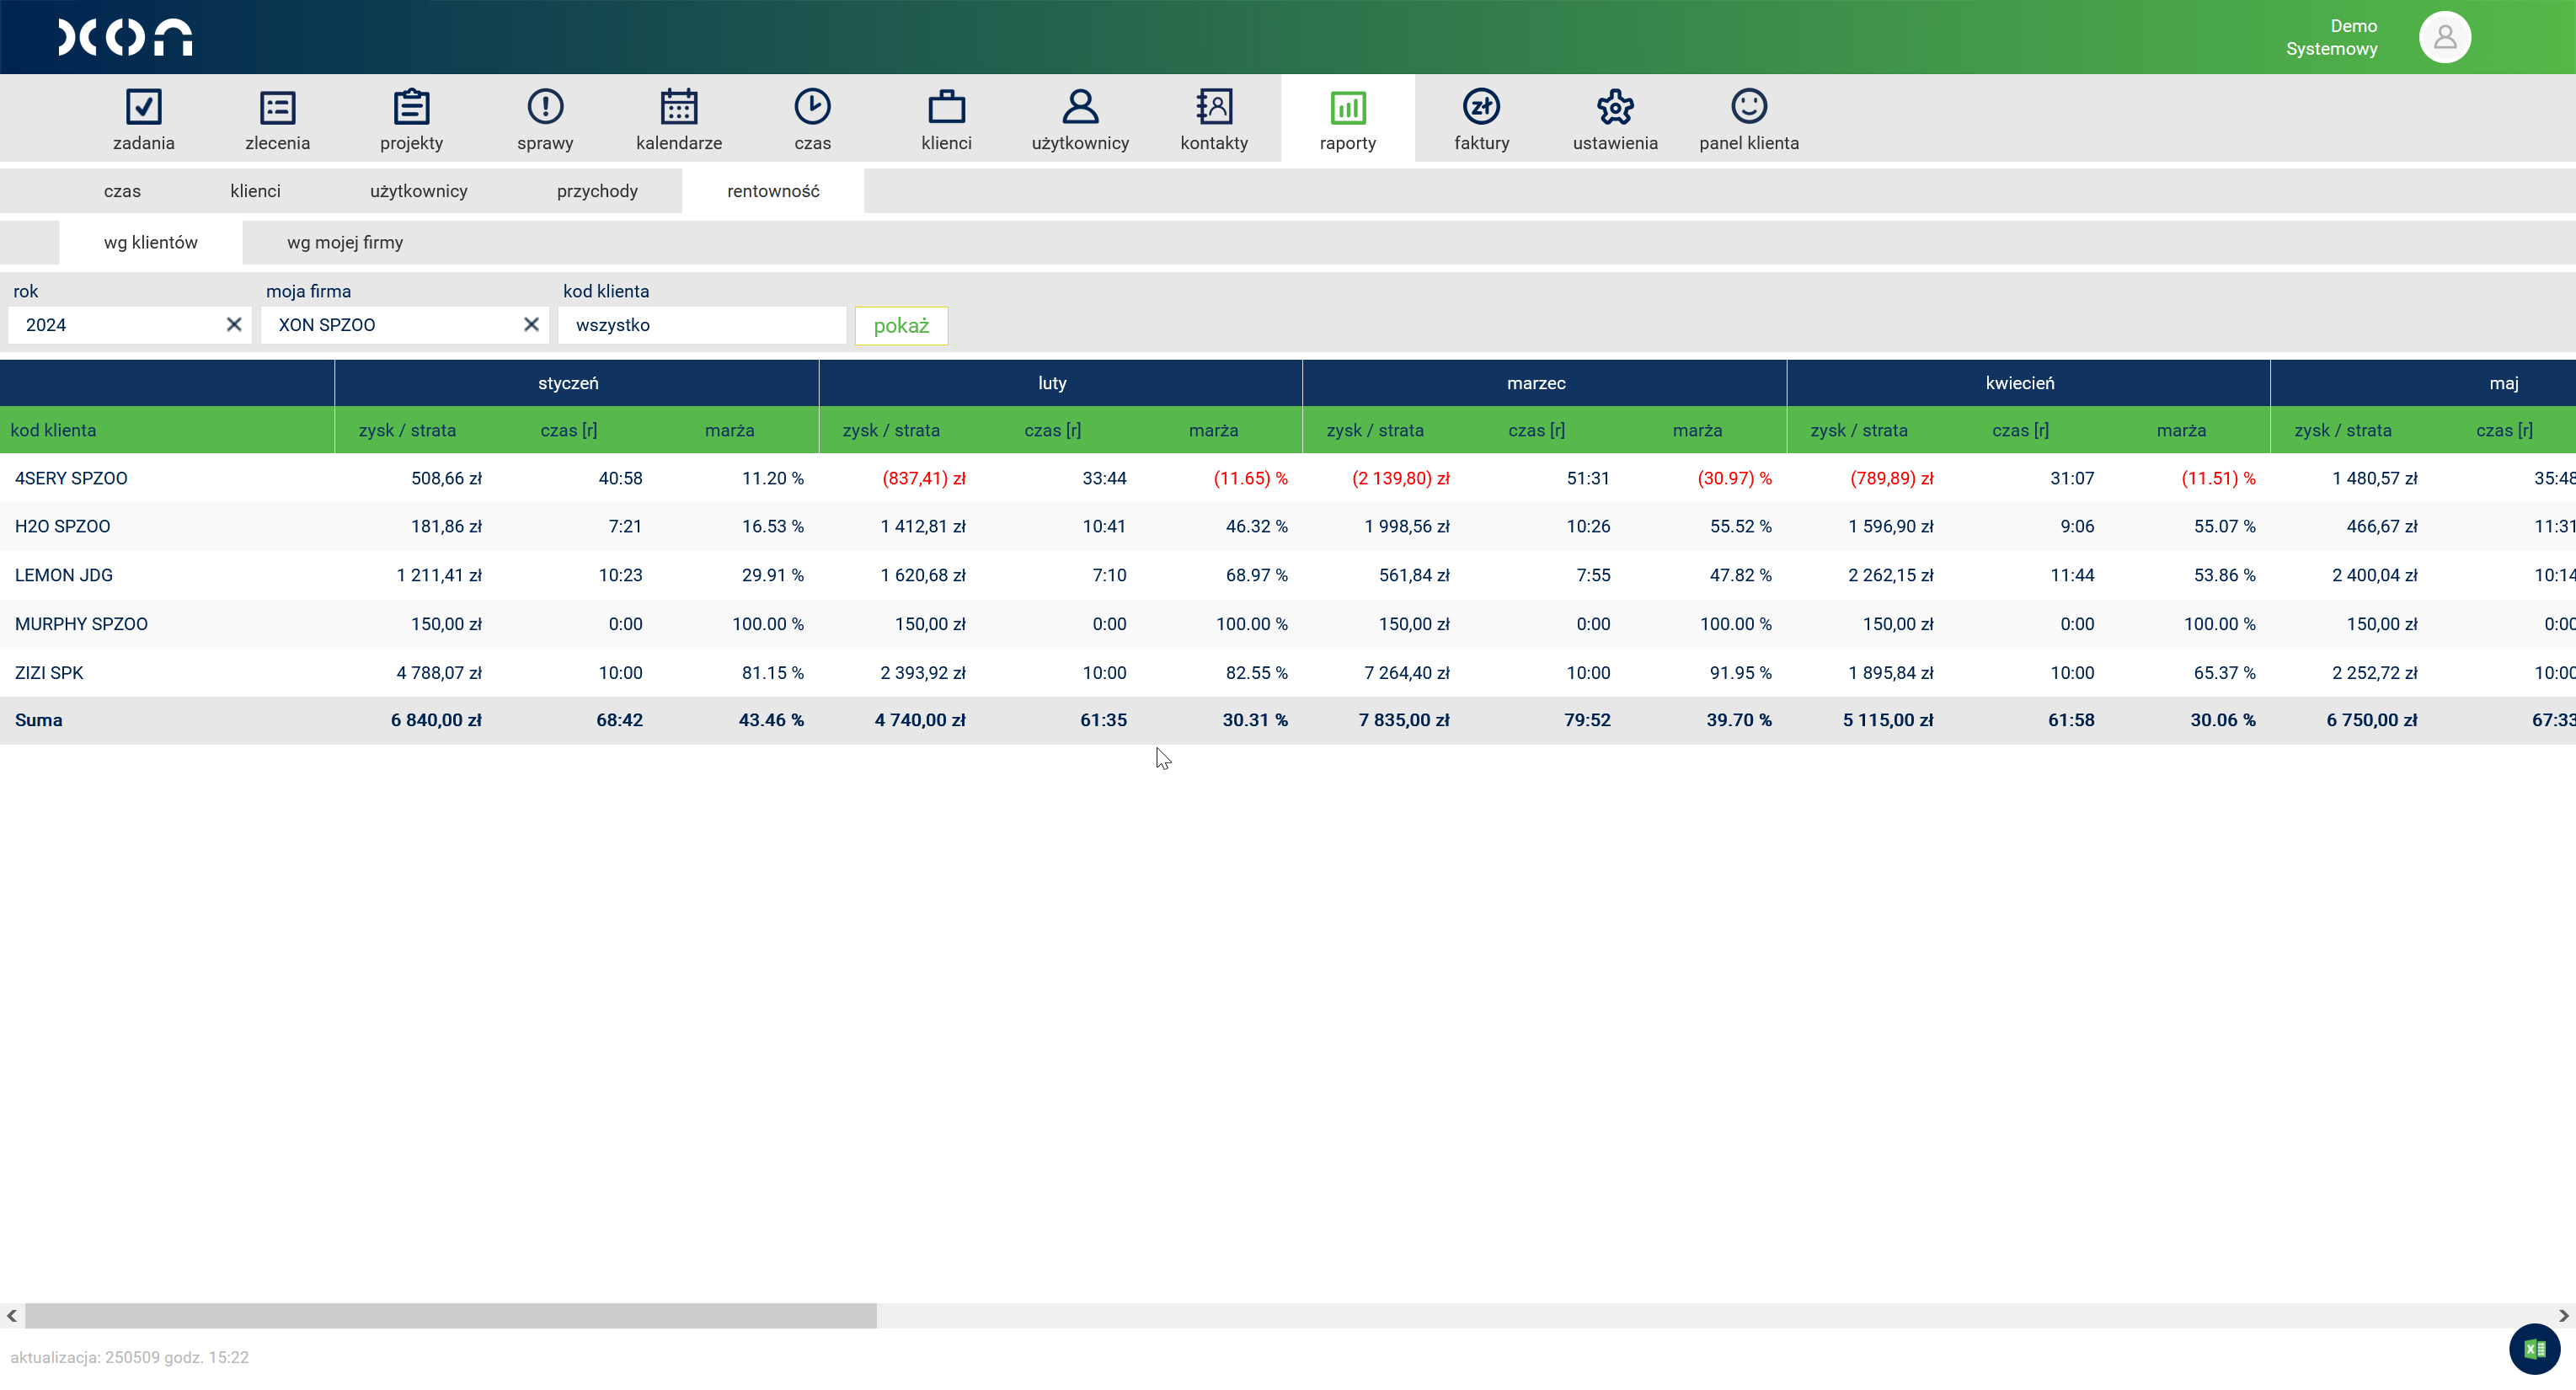Switch to the użytkownicy report tab
This screenshot has width=2576, height=1390.
click(418, 191)
